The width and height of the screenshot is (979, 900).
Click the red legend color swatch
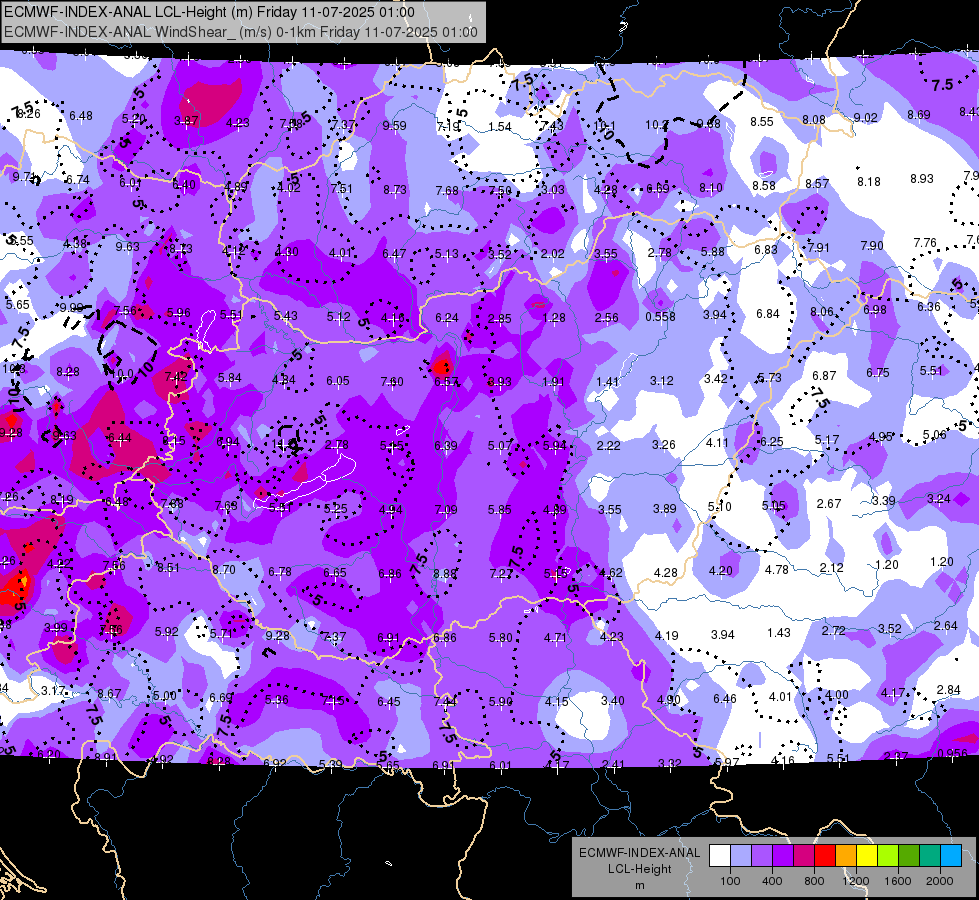[x=825, y=856]
